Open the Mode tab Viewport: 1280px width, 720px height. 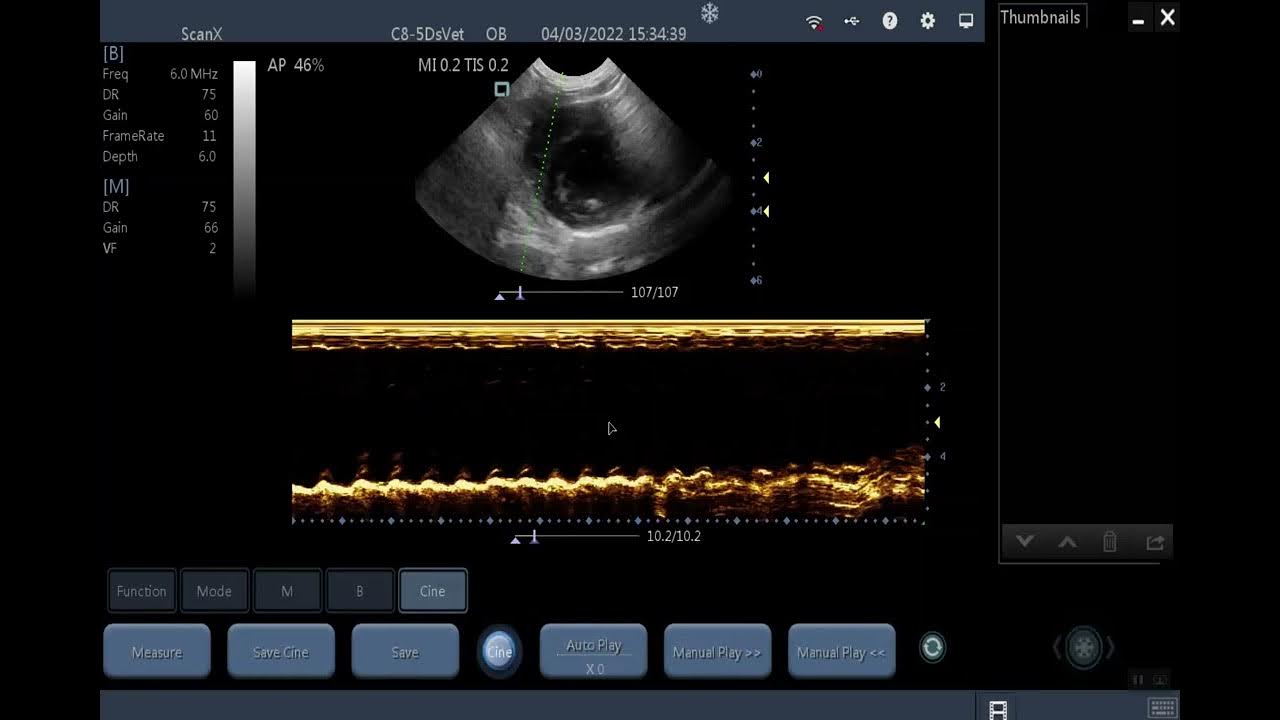point(214,591)
